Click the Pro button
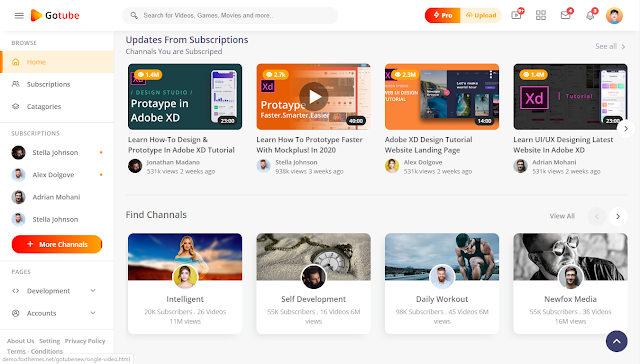 point(442,16)
